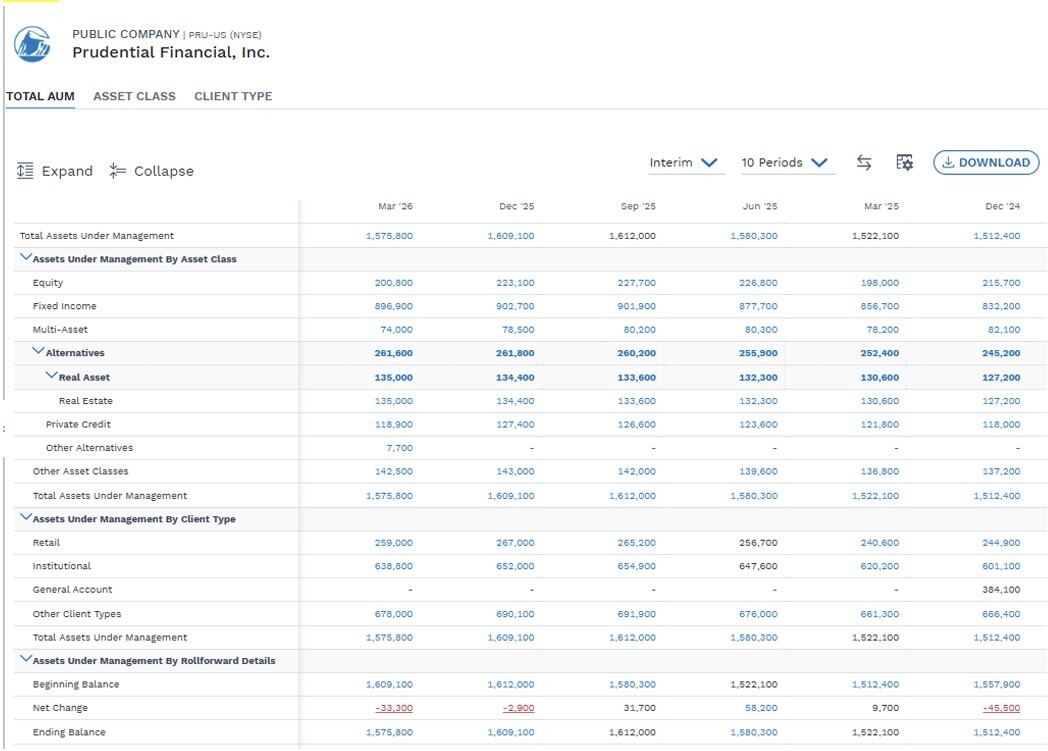
Task: Switch to the CLIENT TYPE tab
Action: point(233,96)
